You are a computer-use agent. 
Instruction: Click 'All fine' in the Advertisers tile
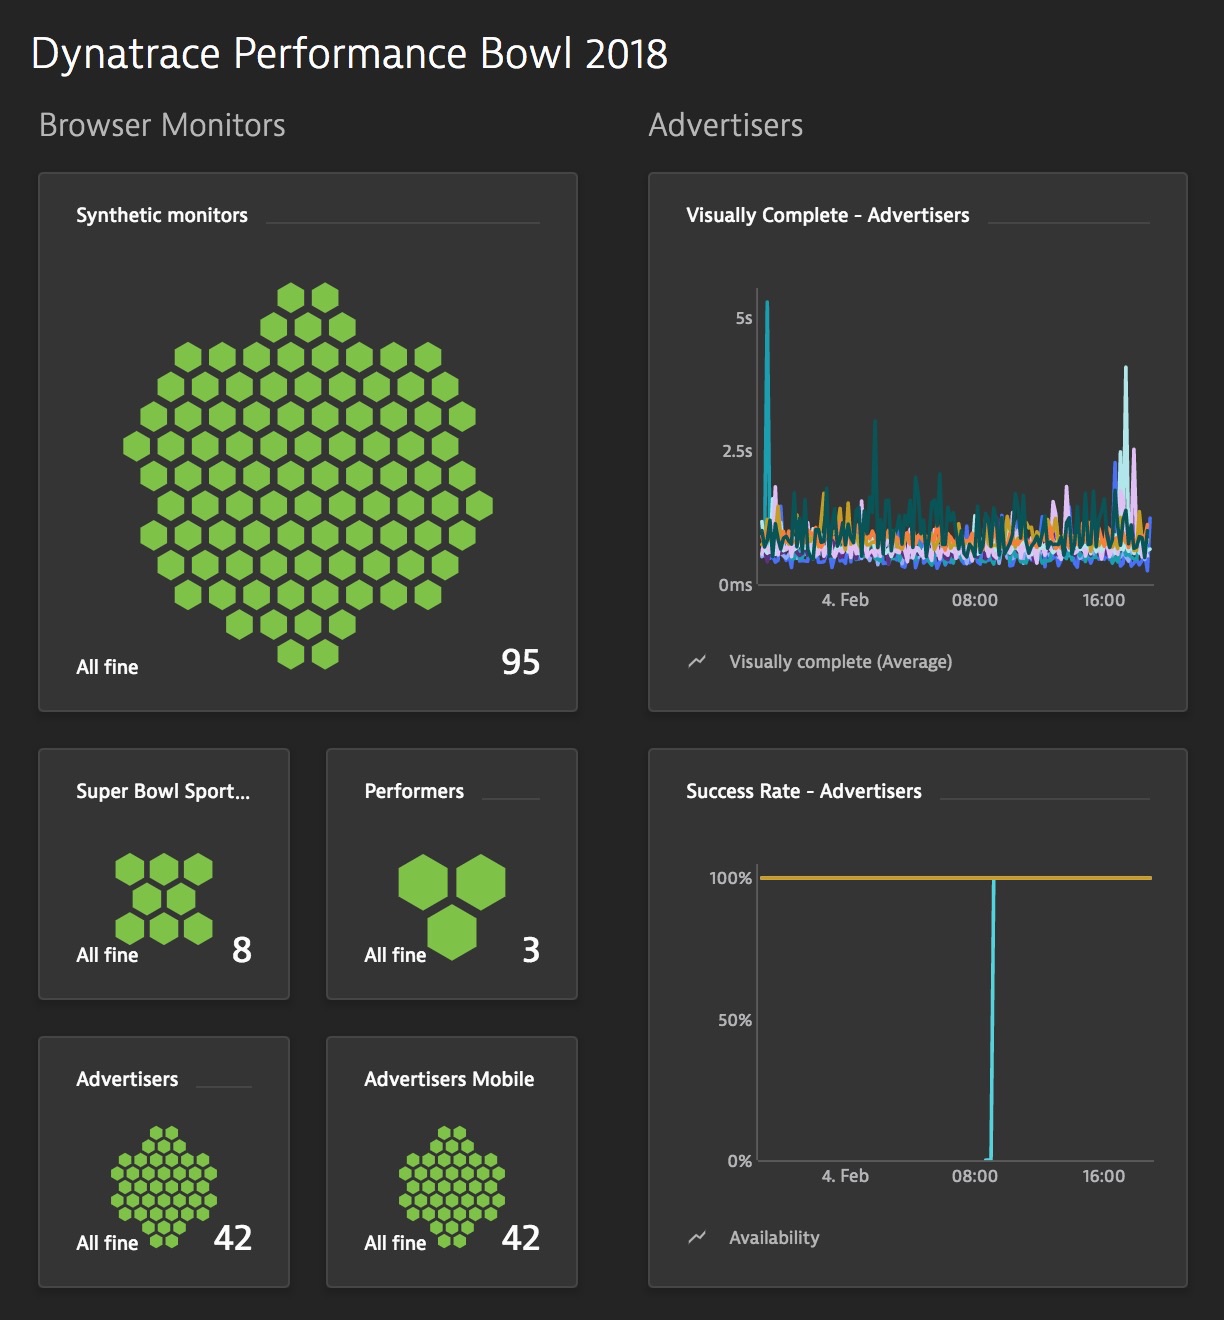[107, 1243]
